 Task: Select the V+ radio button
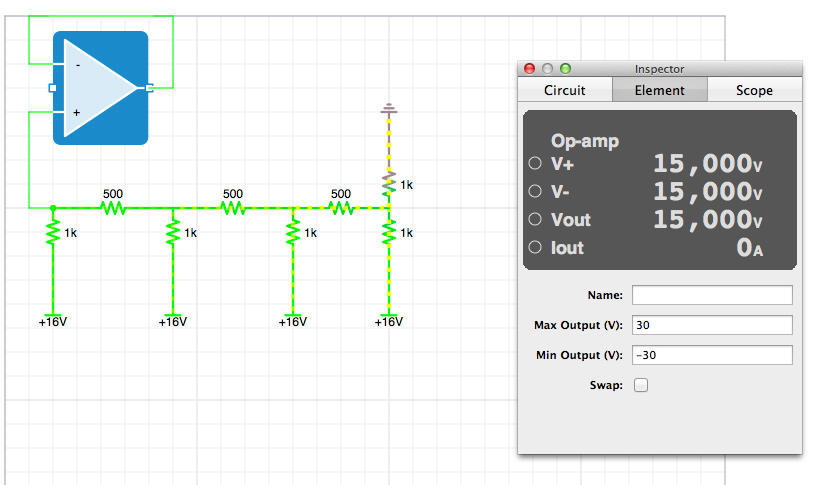click(535, 163)
